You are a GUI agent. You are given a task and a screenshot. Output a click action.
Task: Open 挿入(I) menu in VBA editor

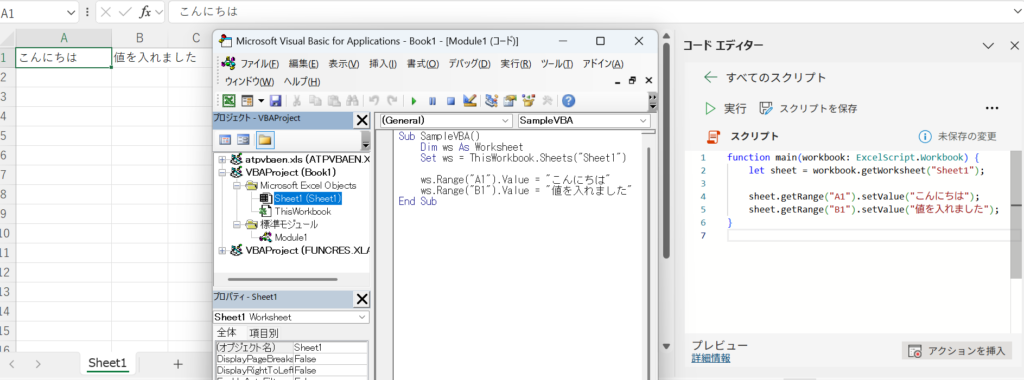coord(383,64)
